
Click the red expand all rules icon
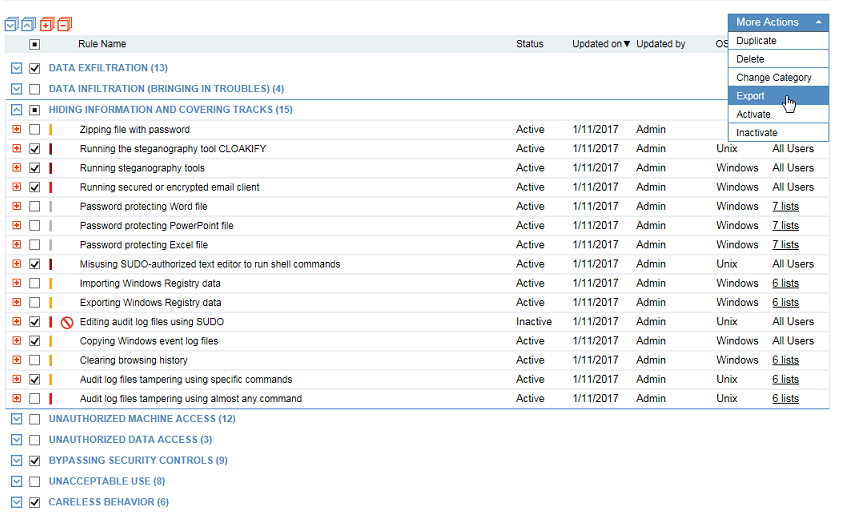click(47, 24)
